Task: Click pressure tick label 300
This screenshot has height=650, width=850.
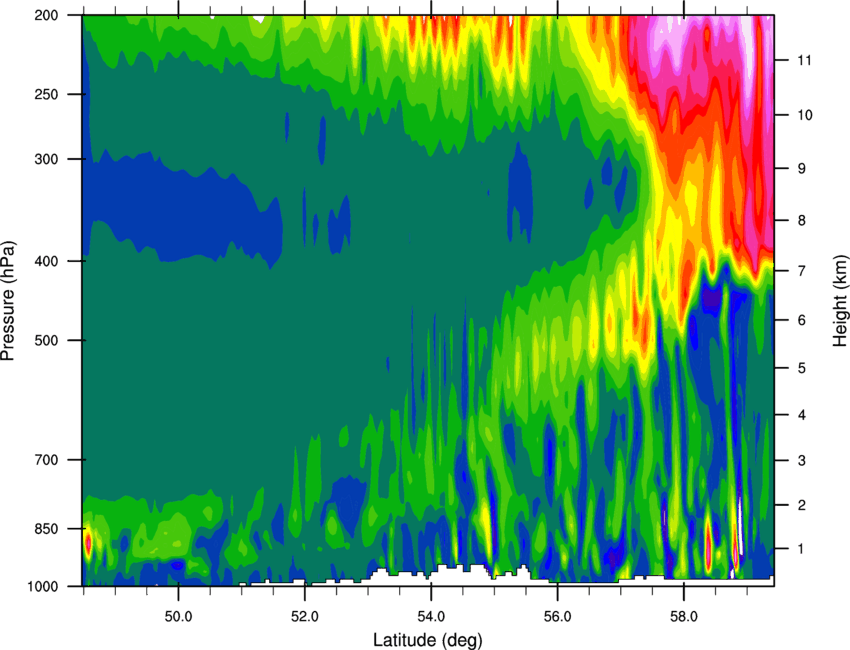Action: click(x=47, y=159)
